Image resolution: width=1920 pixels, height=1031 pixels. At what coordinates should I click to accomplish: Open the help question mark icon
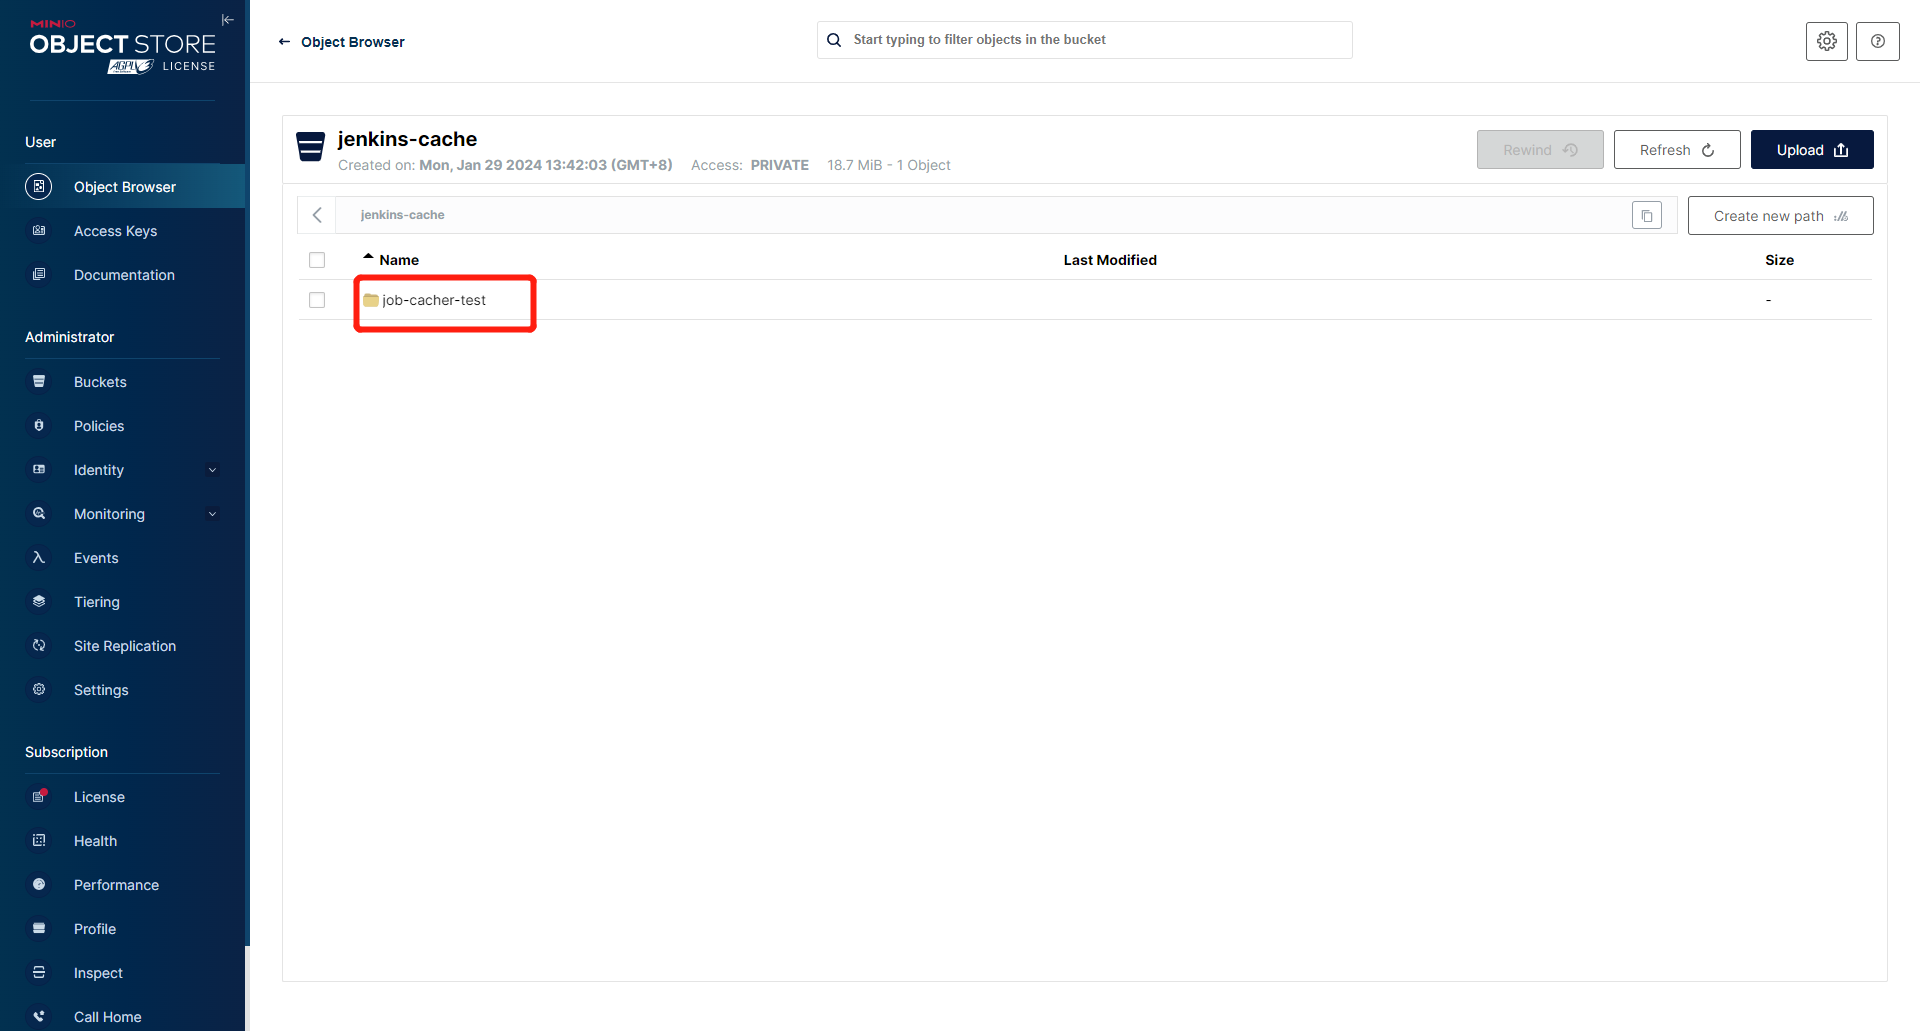[x=1877, y=41]
